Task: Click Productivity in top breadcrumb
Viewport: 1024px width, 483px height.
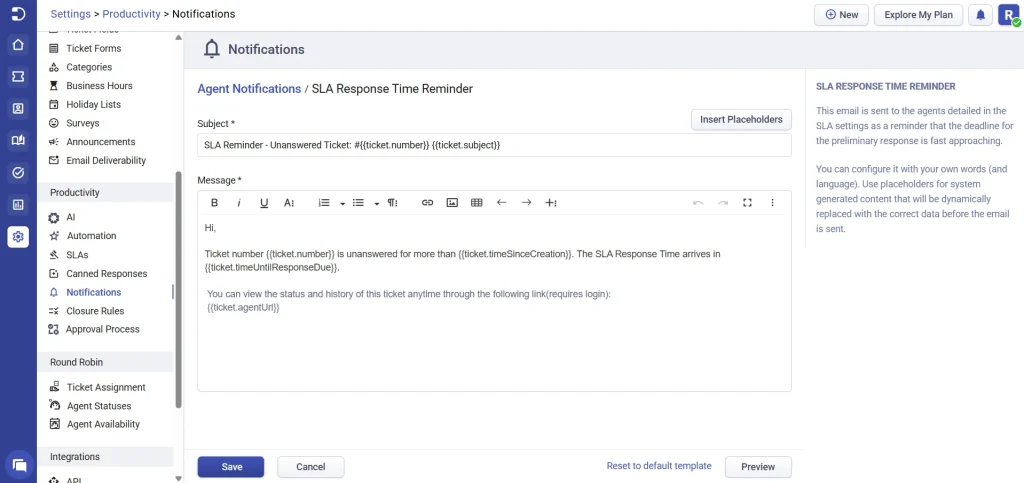Action: [x=131, y=14]
